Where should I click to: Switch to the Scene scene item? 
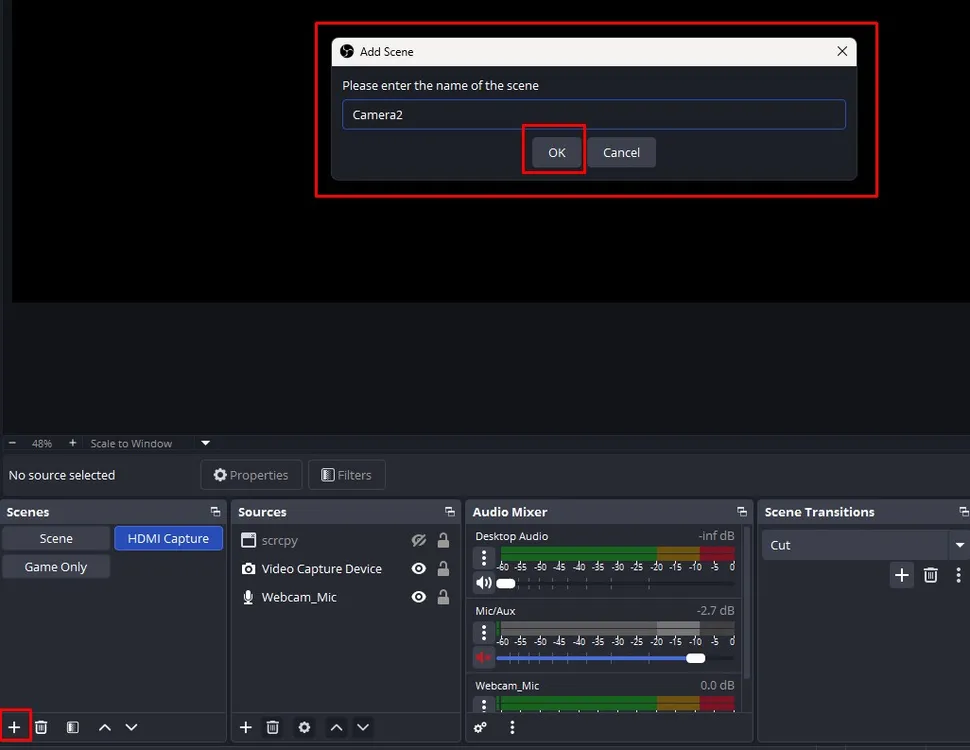[56, 538]
